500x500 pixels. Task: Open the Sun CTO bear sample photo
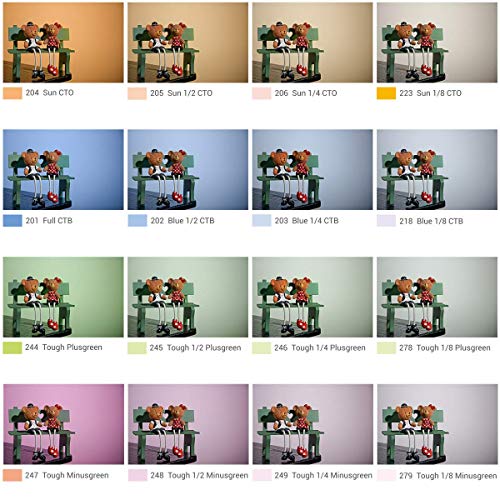coord(63,43)
